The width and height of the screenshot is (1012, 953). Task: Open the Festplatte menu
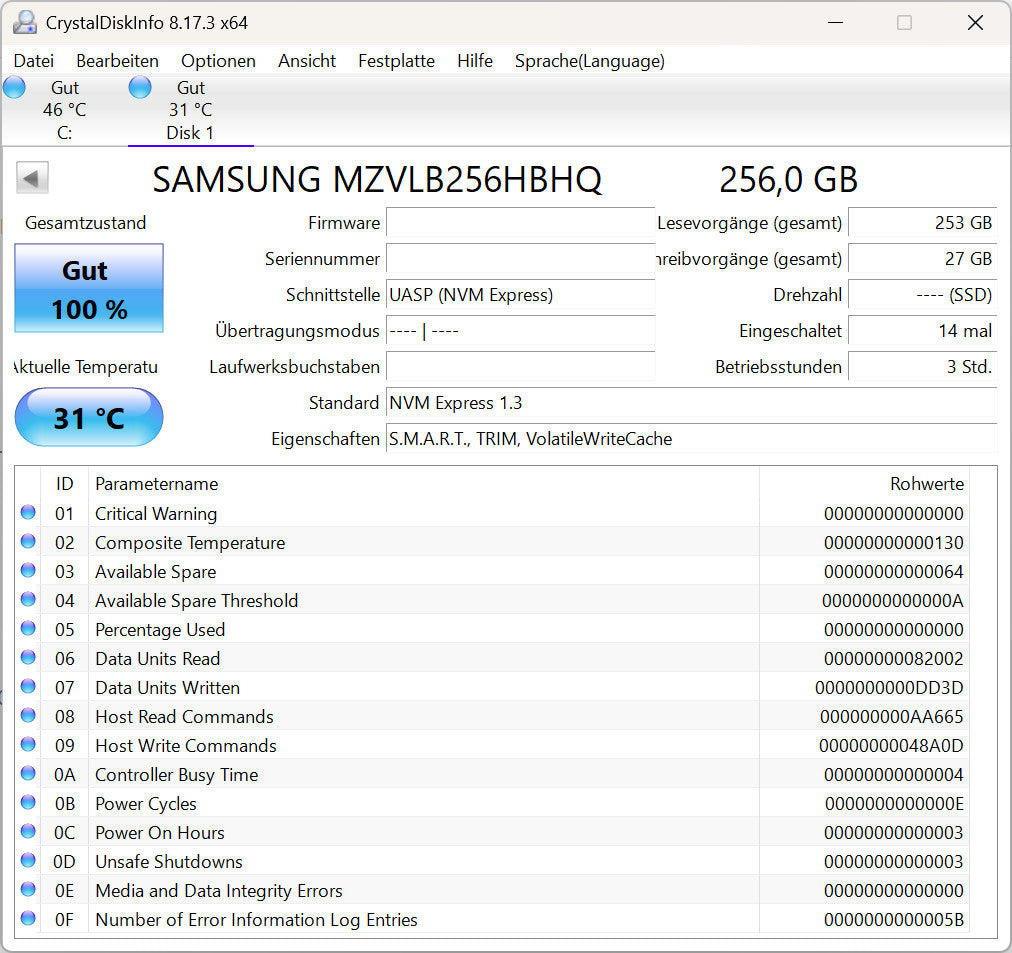tap(396, 61)
